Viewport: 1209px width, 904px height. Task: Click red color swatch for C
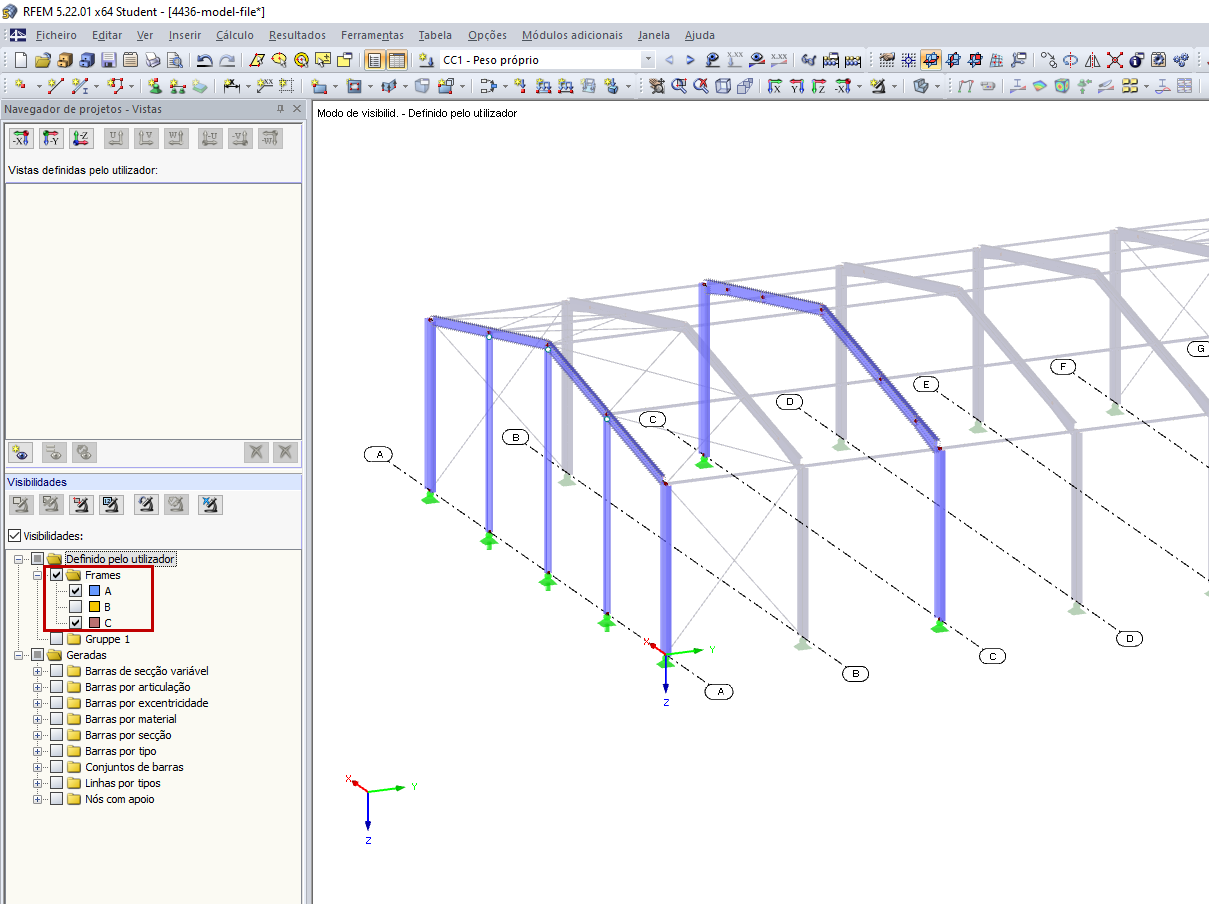94,623
